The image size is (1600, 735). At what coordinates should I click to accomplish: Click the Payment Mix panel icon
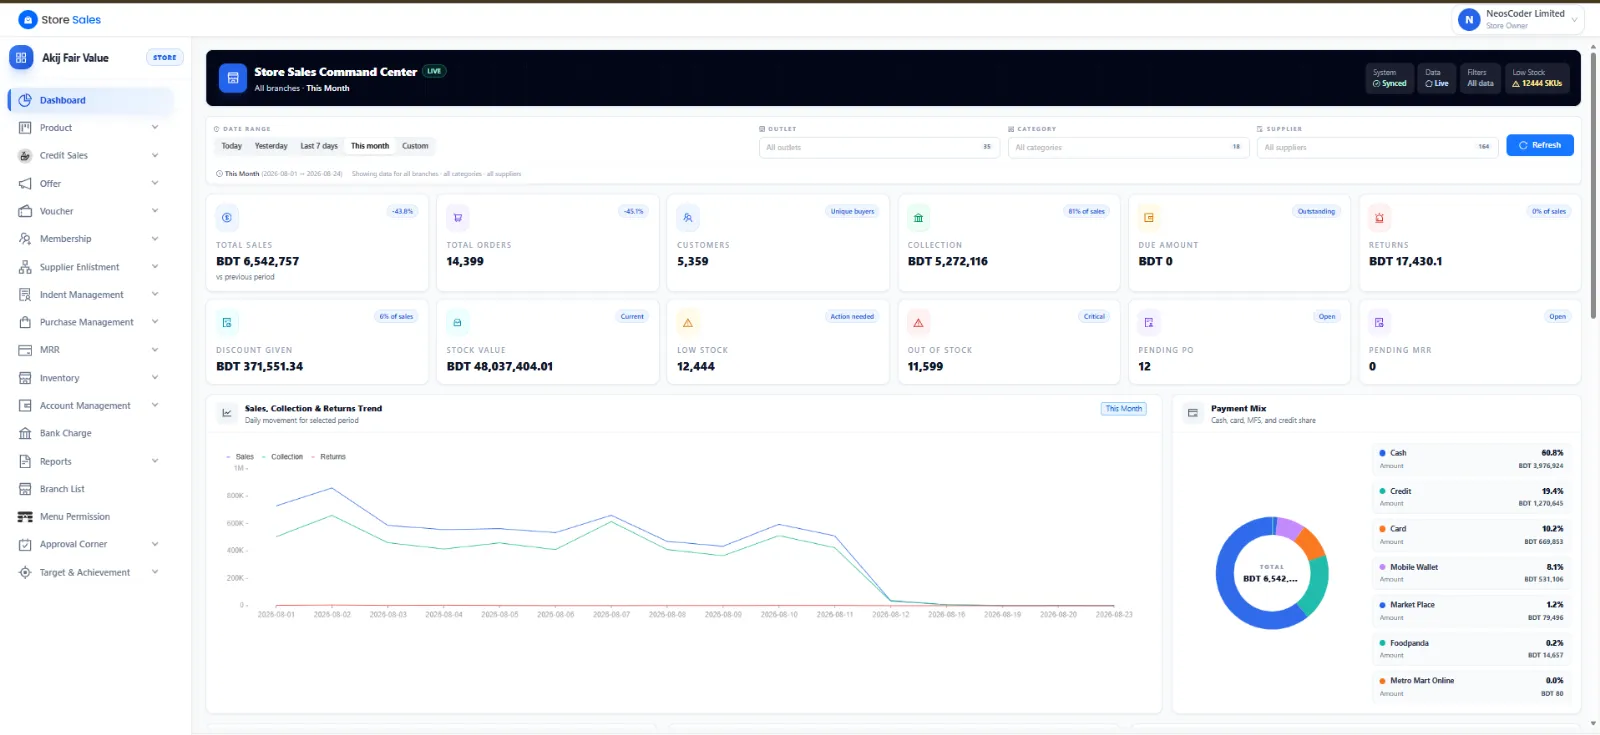(x=1192, y=413)
